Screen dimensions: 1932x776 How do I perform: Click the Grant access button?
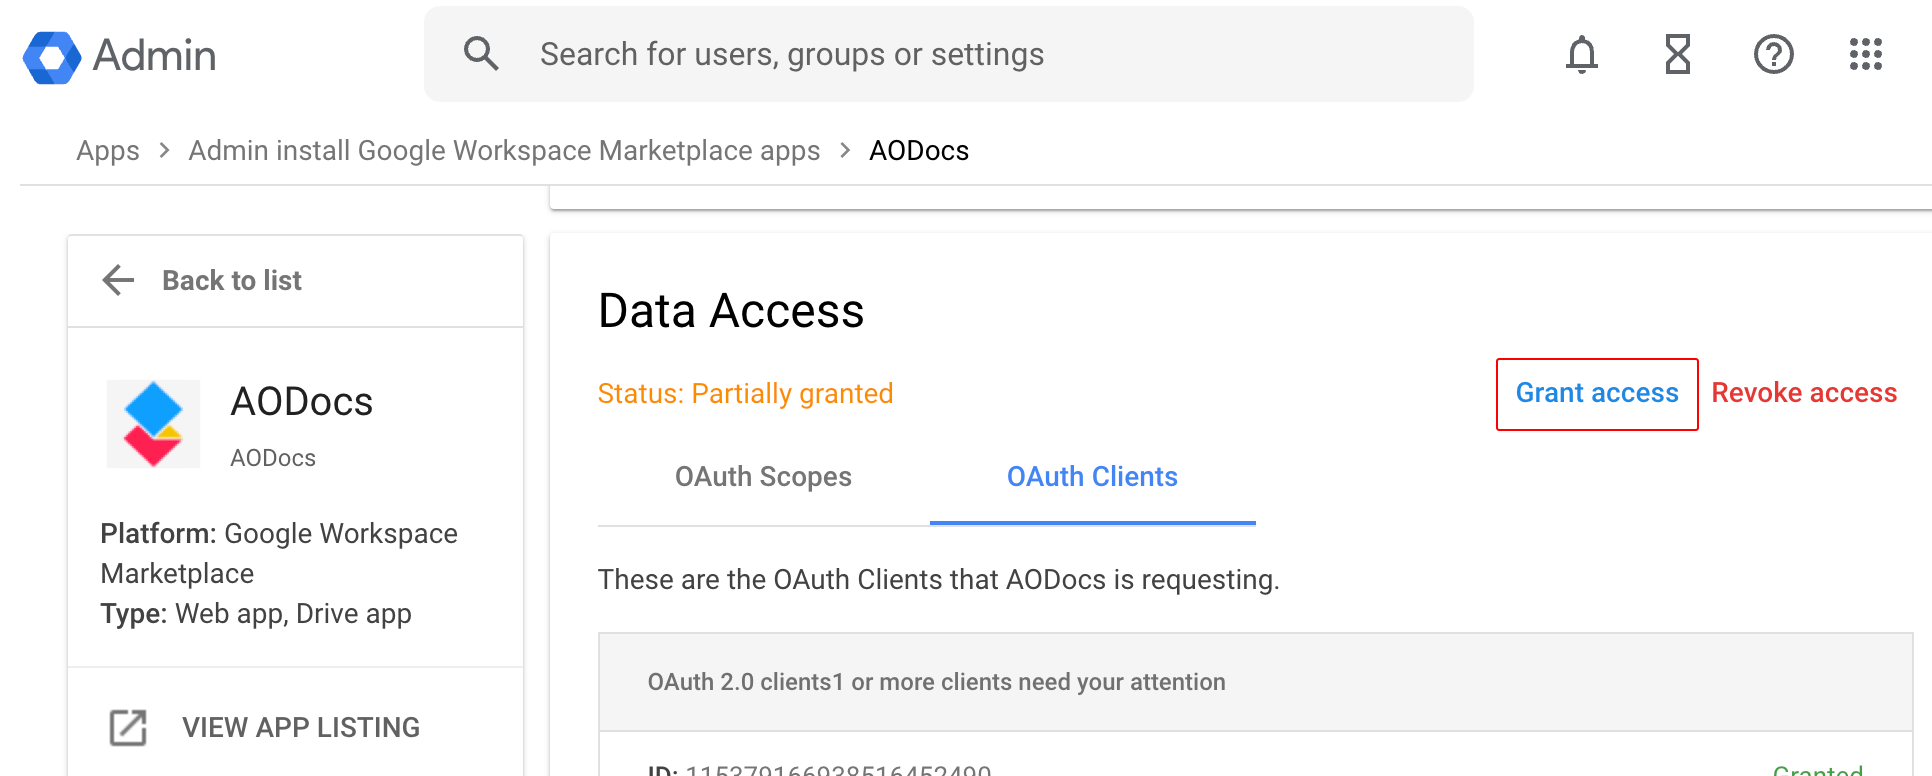pyautogui.click(x=1597, y=394)
